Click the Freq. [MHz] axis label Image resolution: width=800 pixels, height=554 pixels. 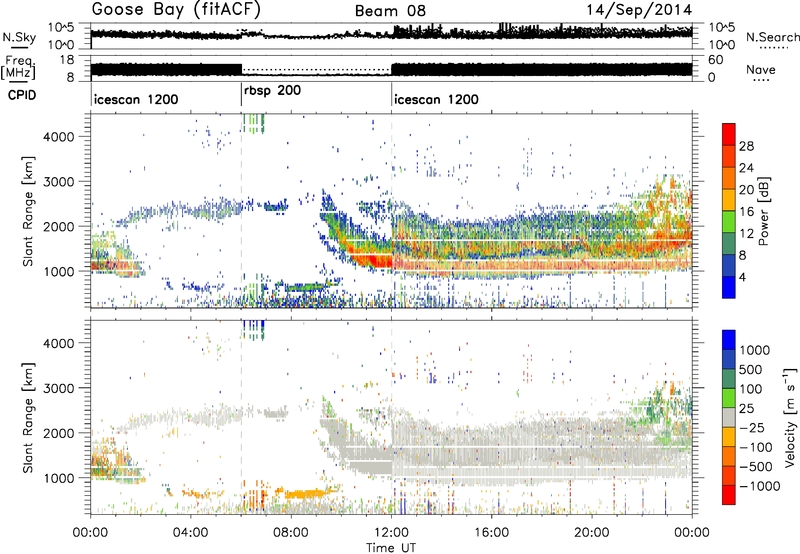click(x=18, y=68)
